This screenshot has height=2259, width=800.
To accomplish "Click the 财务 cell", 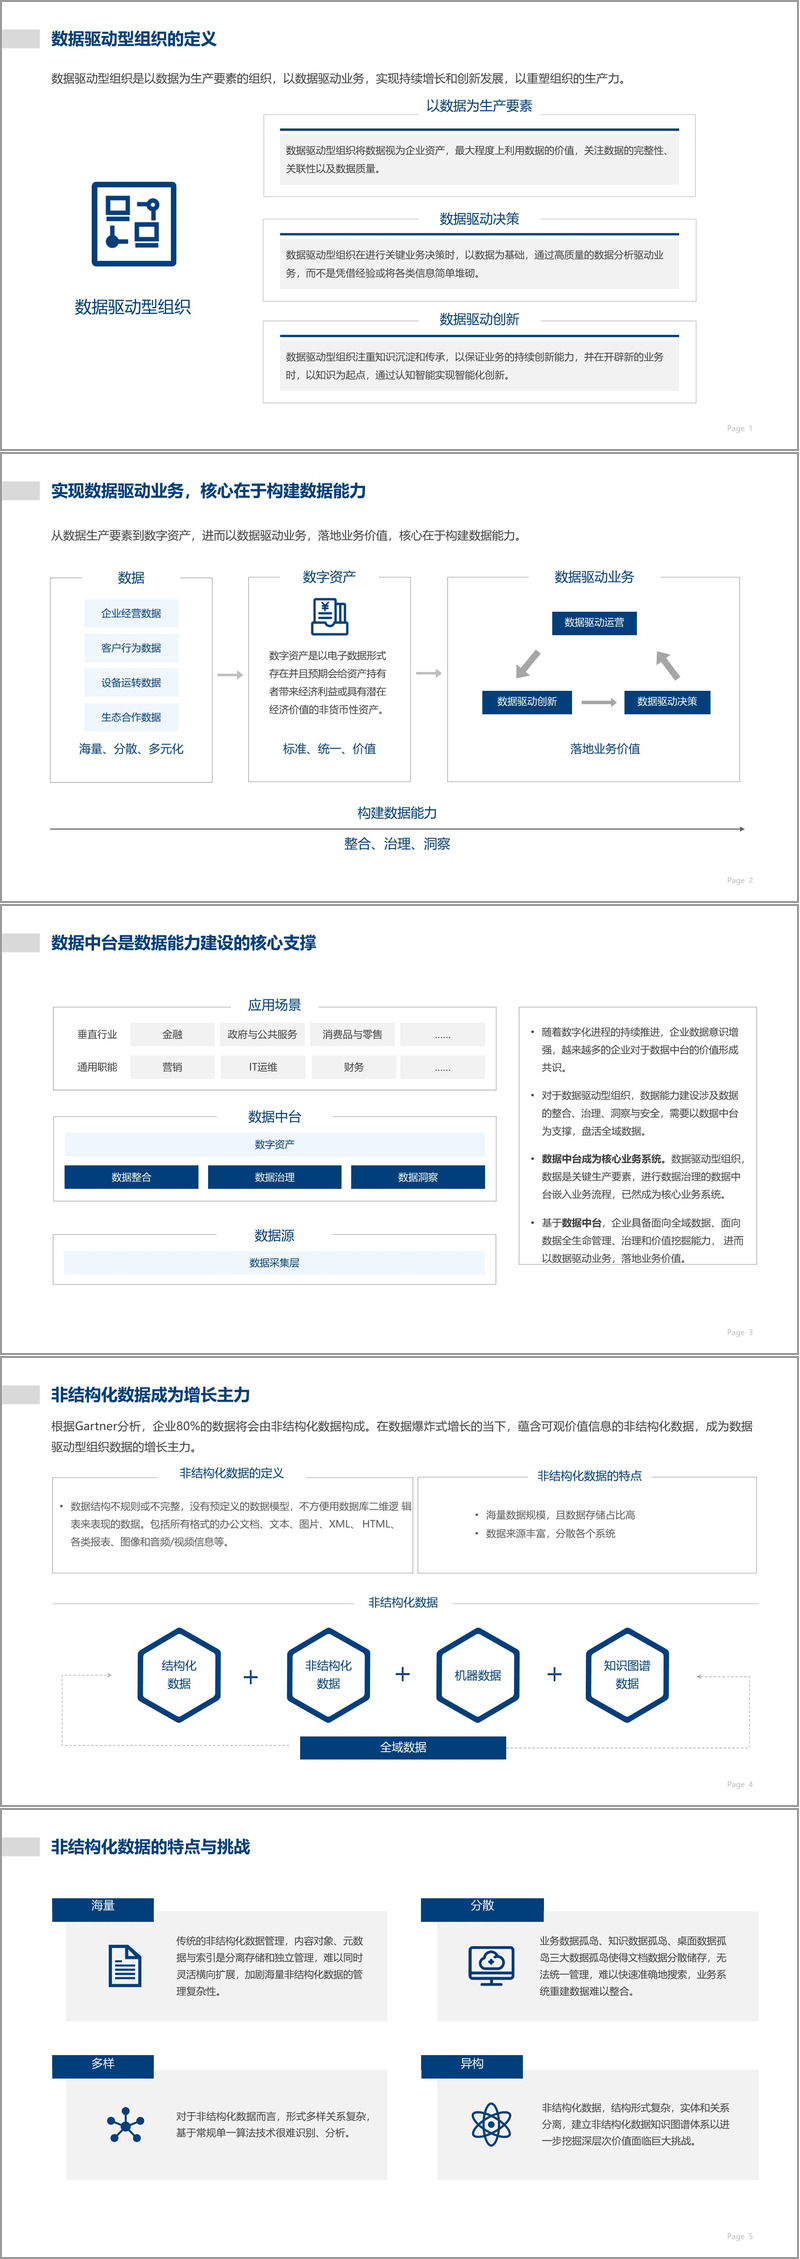I will click(x=353, y=1067).
